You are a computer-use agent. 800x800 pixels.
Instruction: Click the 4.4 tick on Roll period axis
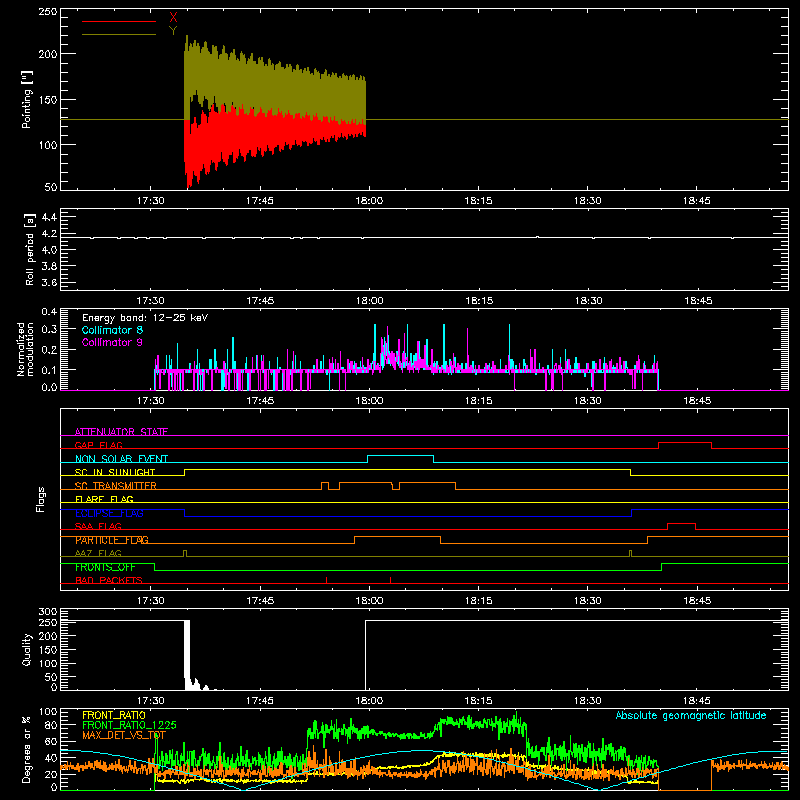pyautogui.click(x=49, y=217)
